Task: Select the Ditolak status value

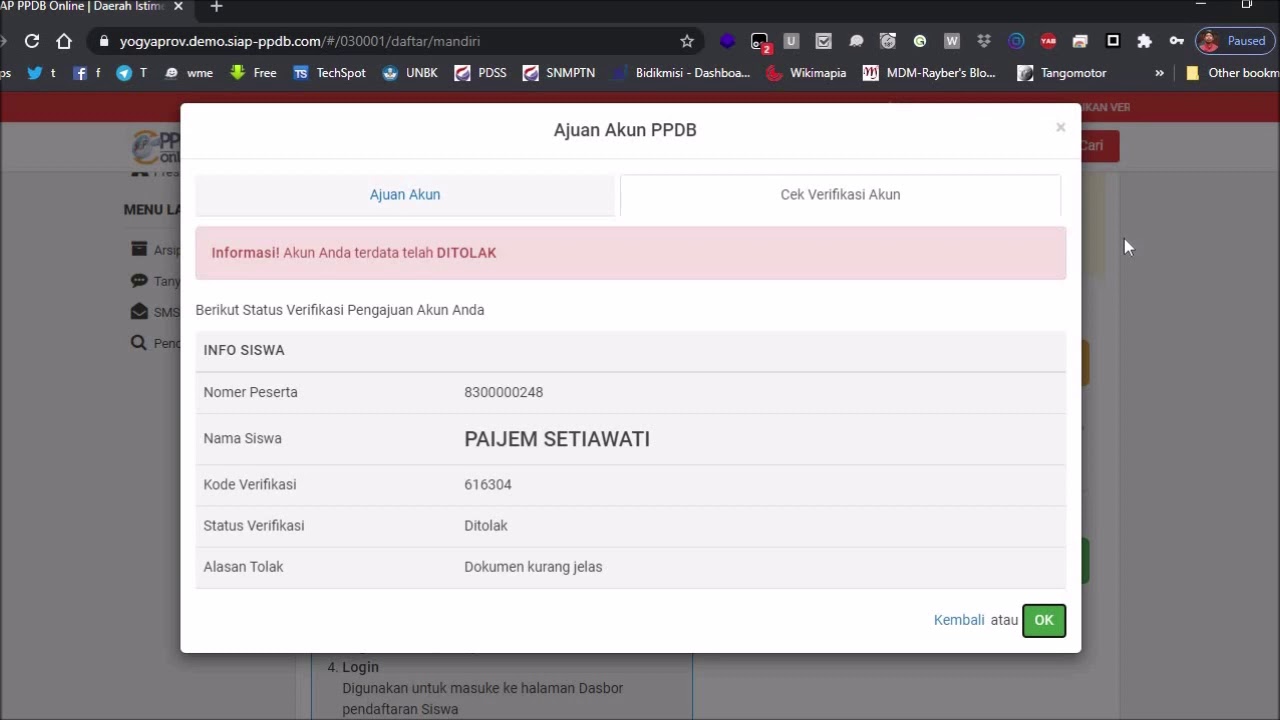Action: pyautogui.click(x=486, y=525)
